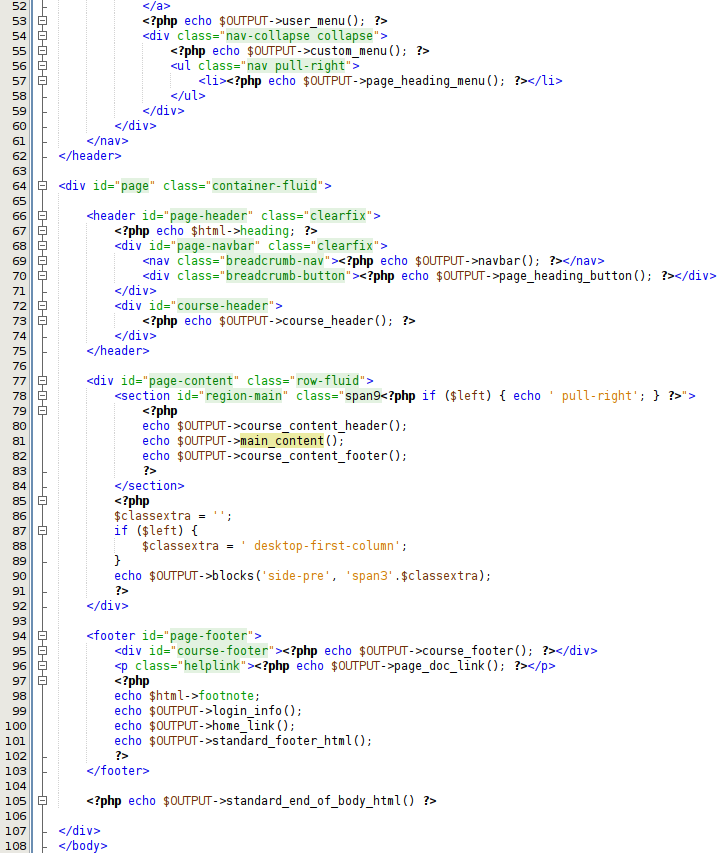
Task: Click page_heading_button() on line 70
Action: pyautogui.click(x=572, y=276)
